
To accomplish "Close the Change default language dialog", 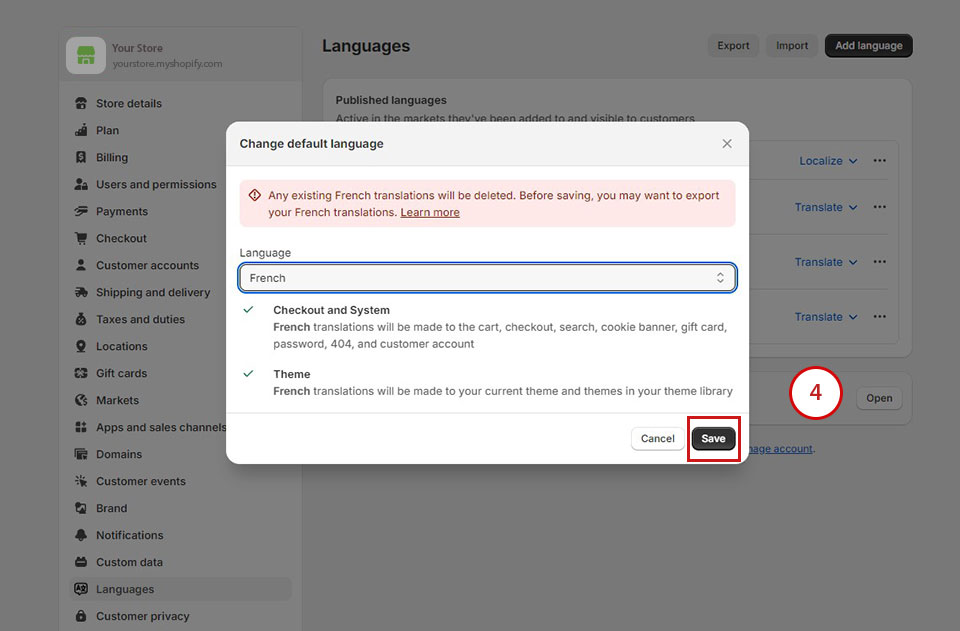I will tap(727, 143).
